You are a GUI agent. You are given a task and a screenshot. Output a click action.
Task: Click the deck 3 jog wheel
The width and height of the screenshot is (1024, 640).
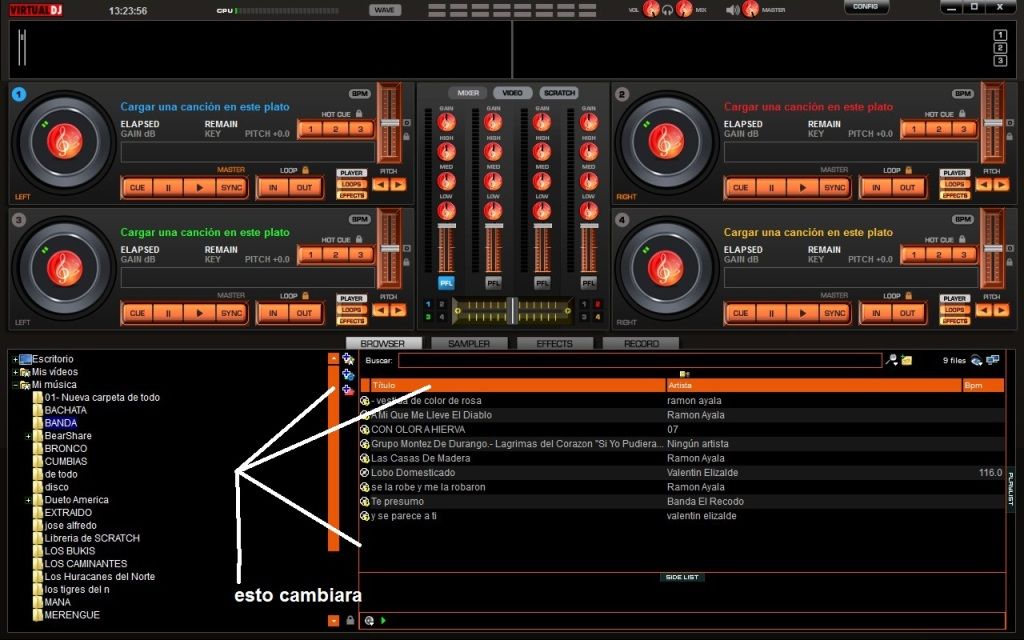coord(64,267)
